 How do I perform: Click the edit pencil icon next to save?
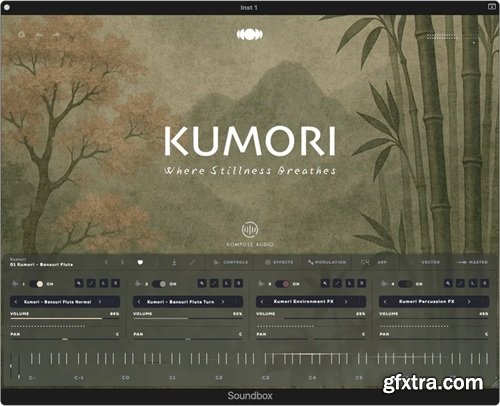coord(192,263)
